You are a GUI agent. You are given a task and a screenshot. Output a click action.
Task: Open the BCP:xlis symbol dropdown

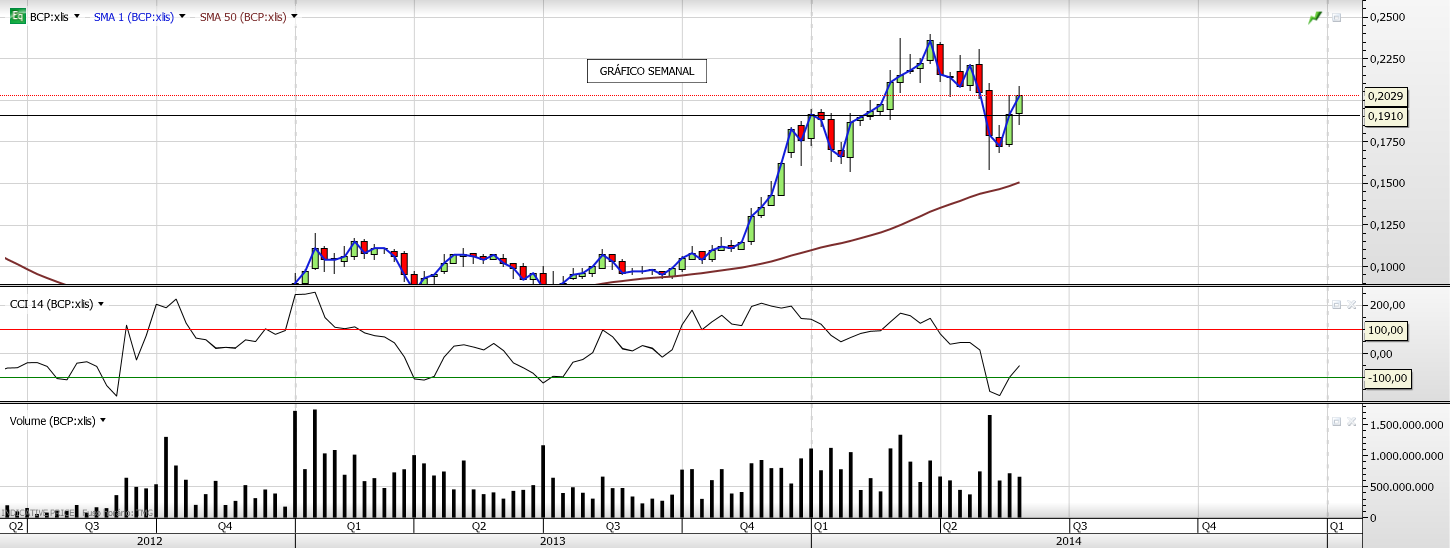(77, 17)
